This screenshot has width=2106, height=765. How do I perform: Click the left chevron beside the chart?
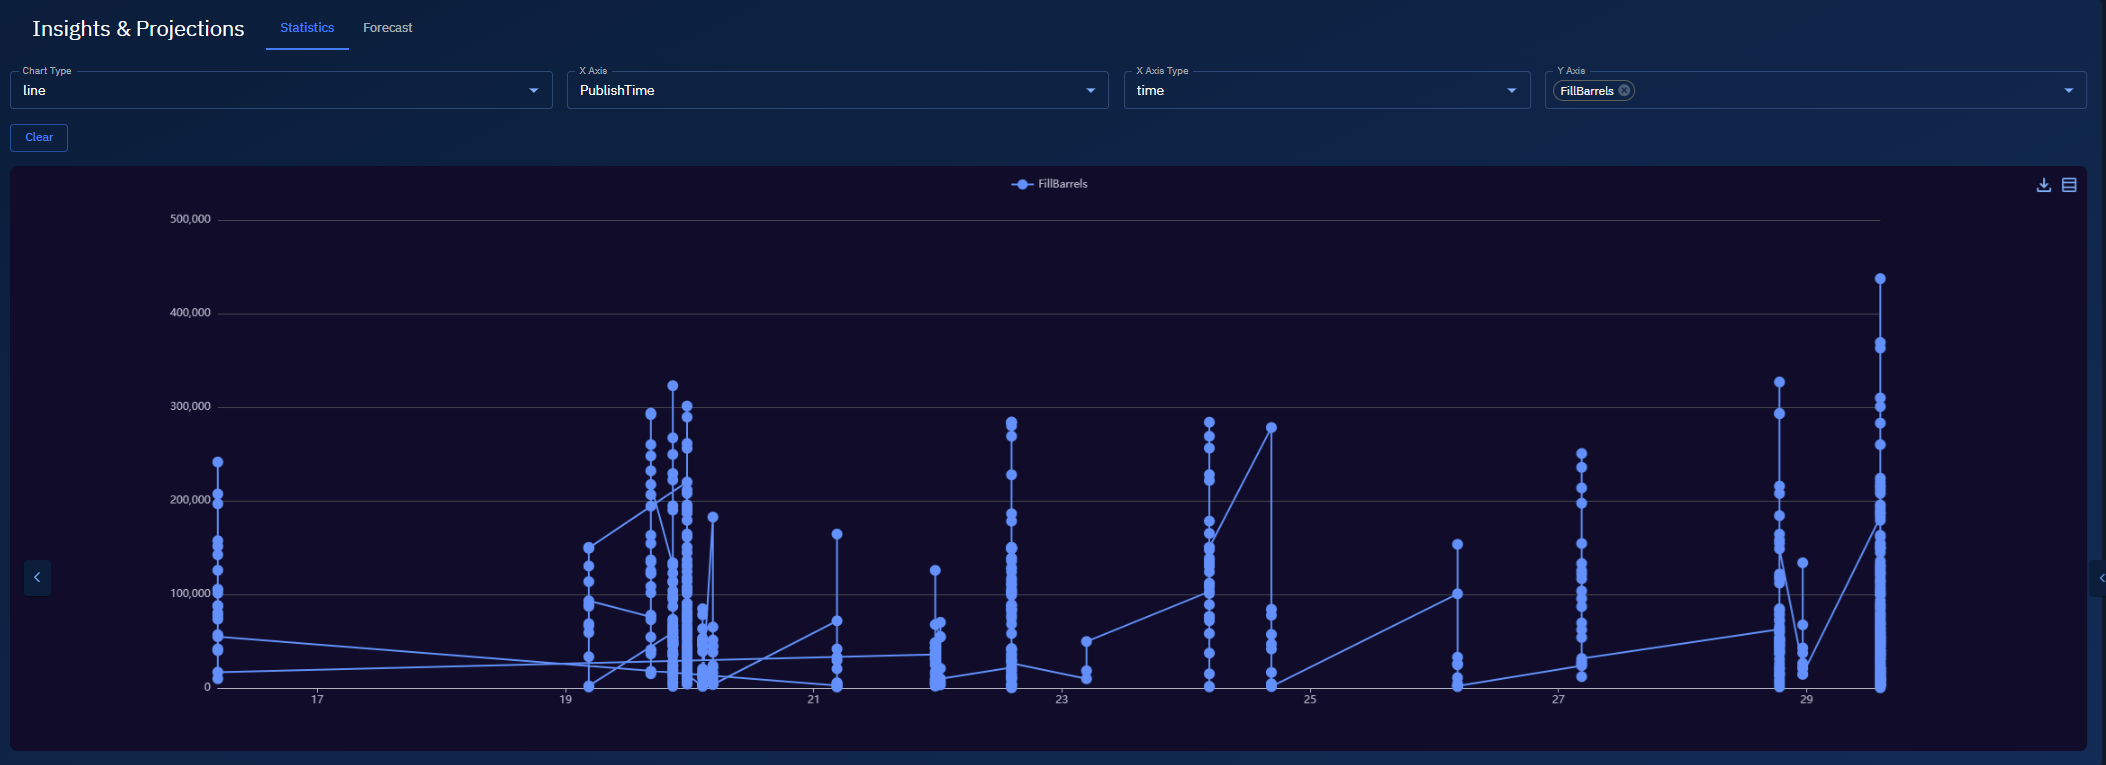(x=37, y=577)
